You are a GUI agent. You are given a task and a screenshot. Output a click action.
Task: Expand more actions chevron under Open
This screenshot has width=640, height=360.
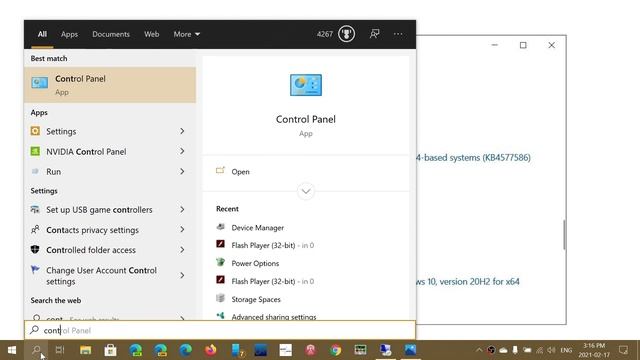pos(306,191)
